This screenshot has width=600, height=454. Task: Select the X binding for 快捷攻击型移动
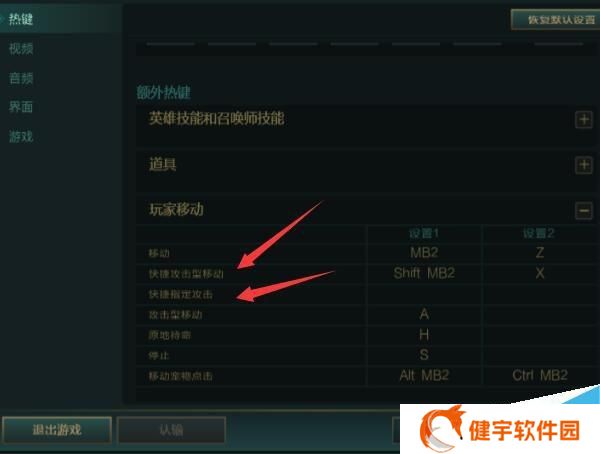click(540, 273)
